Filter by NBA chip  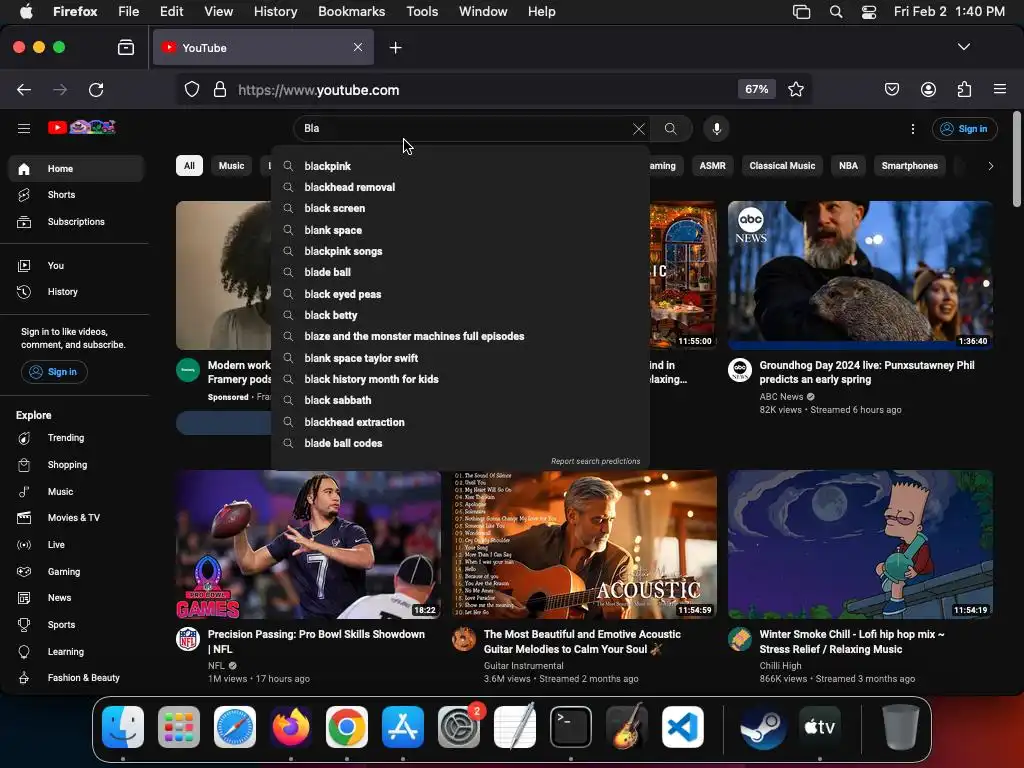tap(848, 166)
